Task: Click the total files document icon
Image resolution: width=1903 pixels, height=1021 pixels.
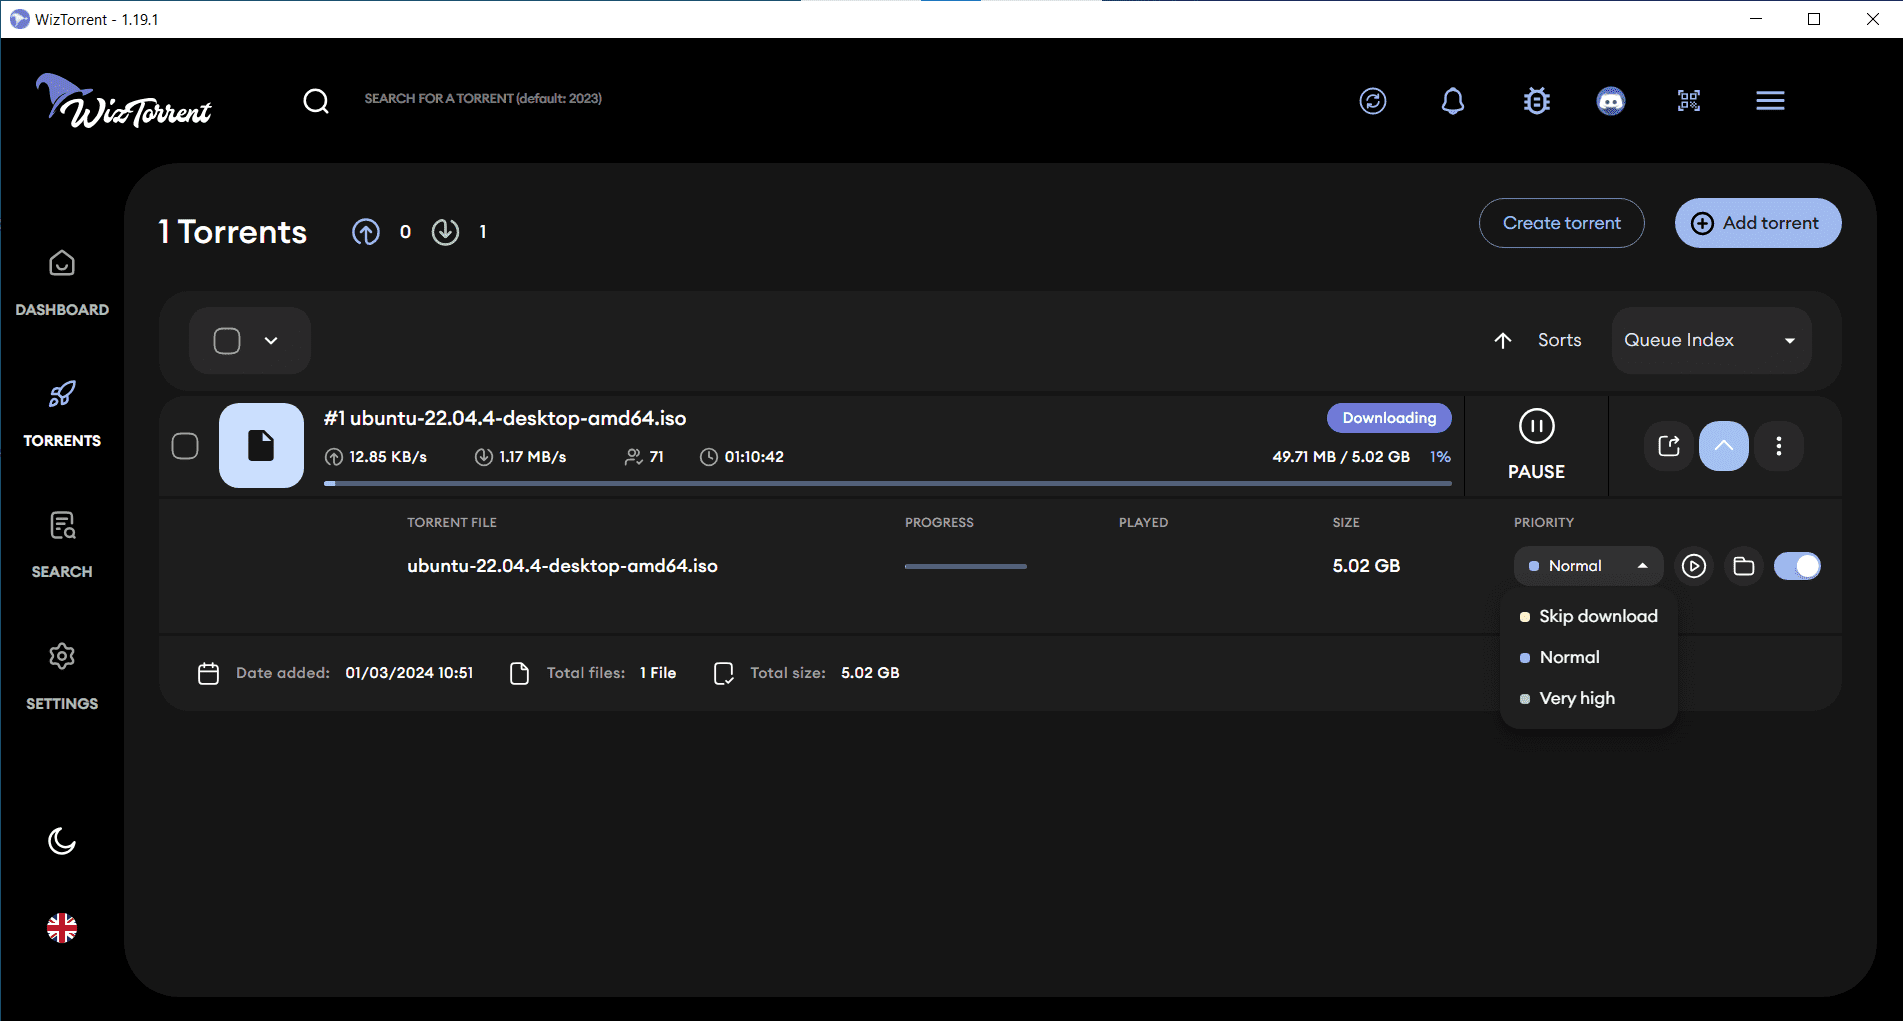Action: pyautogui.click(x=519, y=673)
